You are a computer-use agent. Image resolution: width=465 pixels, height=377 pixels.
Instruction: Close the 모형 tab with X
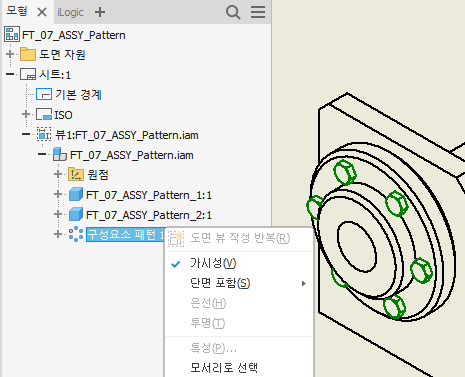pos(42,12)
